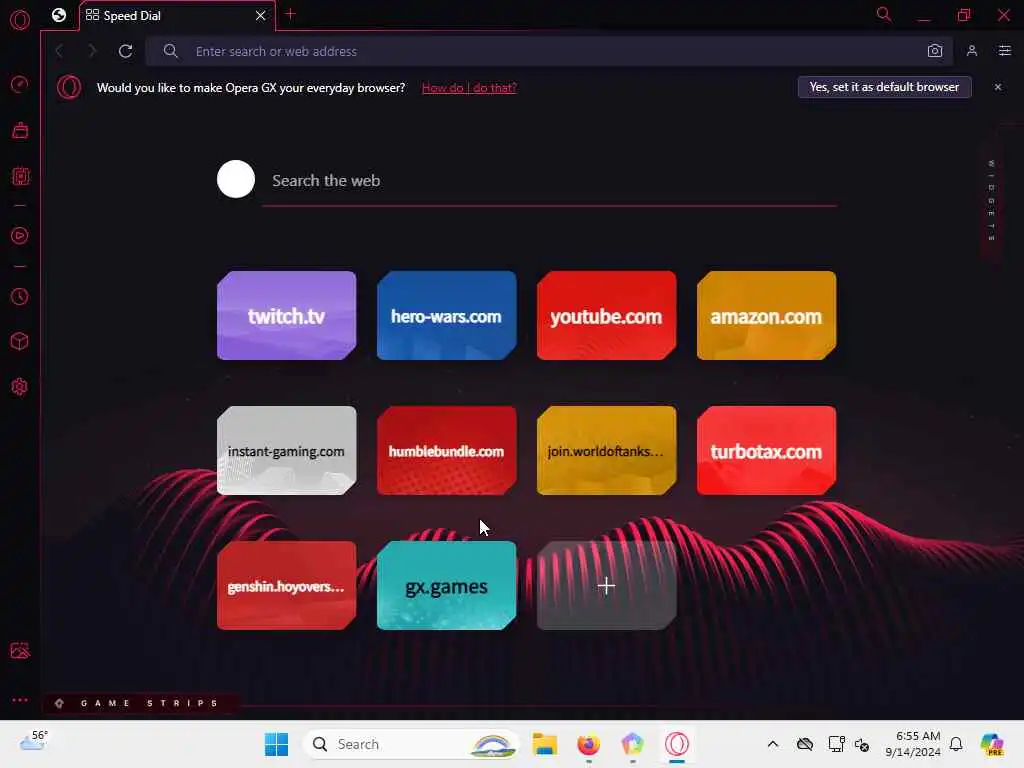Image resolution: width=1024 pixels, height=768 pixels.
Task: Open the Opera GX taskbar icon
Action: pyautogui.click(x=677, y=744)
